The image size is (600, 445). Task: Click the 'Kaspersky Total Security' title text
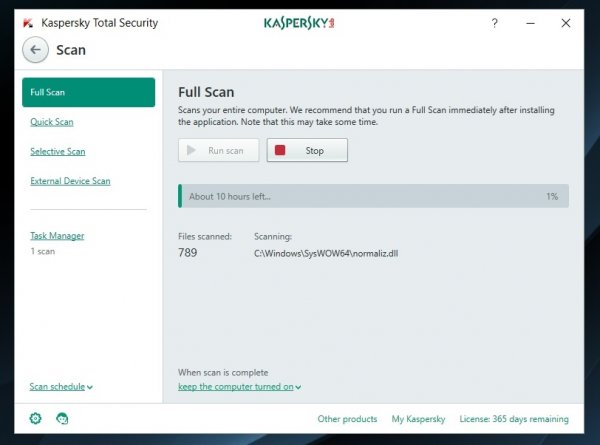tap(99, 23)
